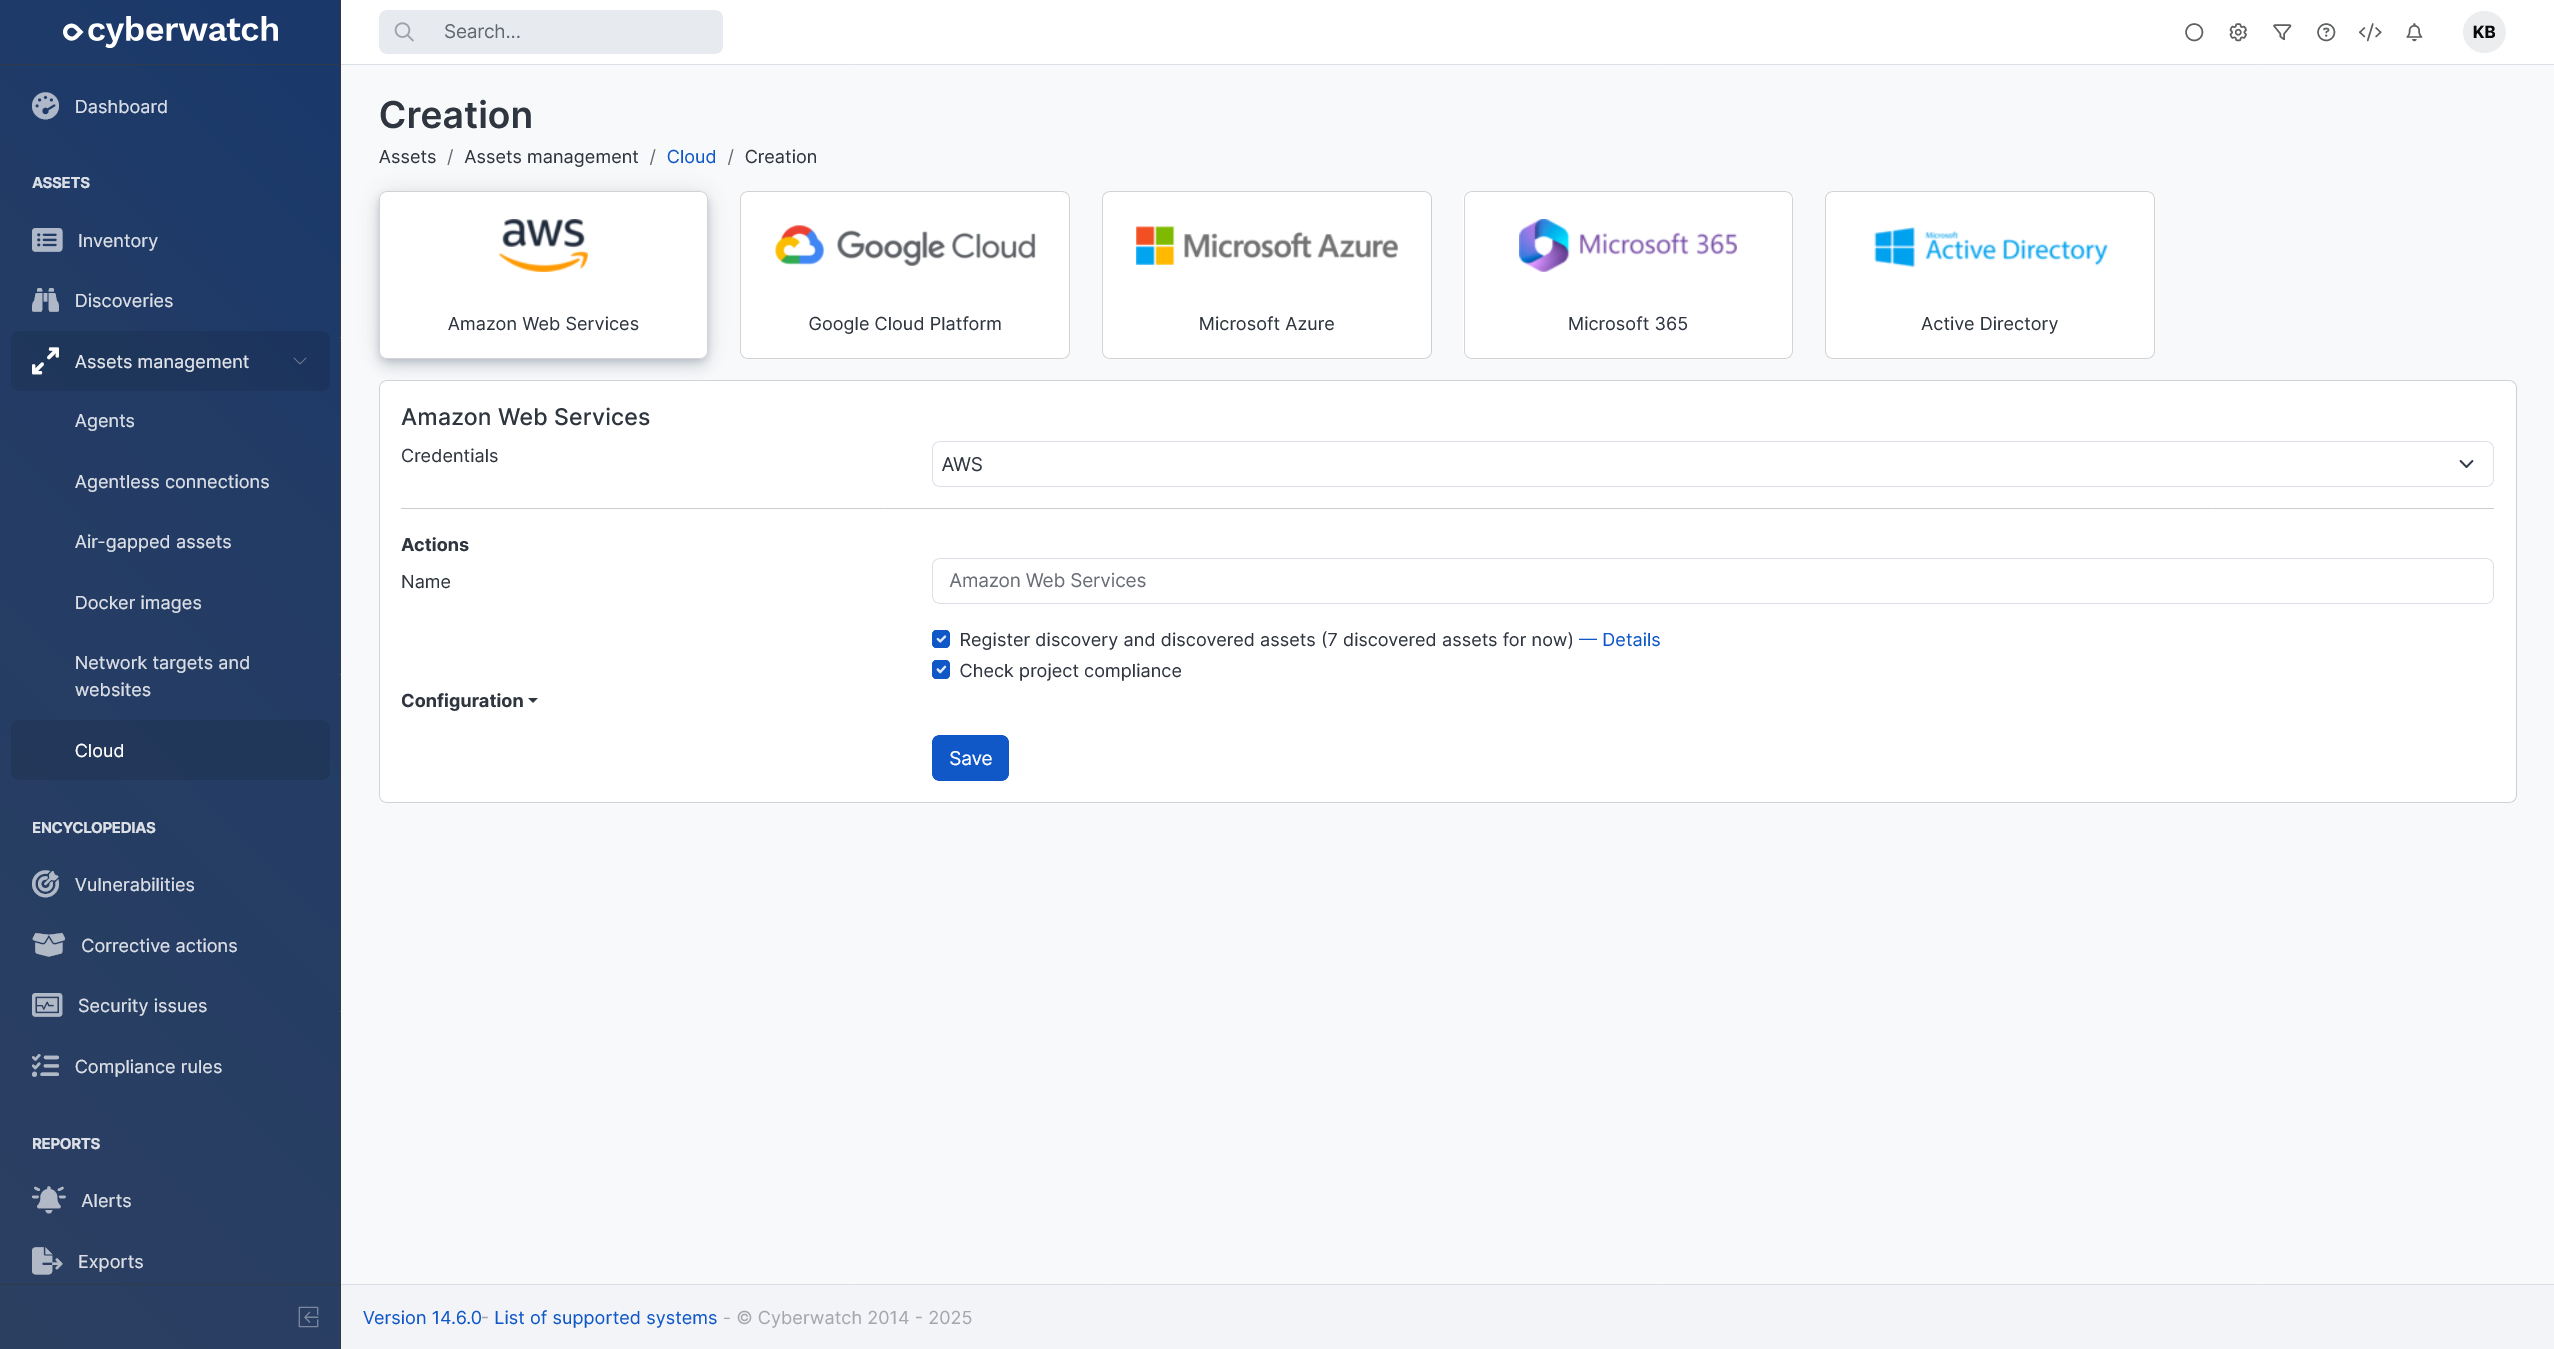Click the ENCYCLOPEDIAS section label

tap(94, 828)
